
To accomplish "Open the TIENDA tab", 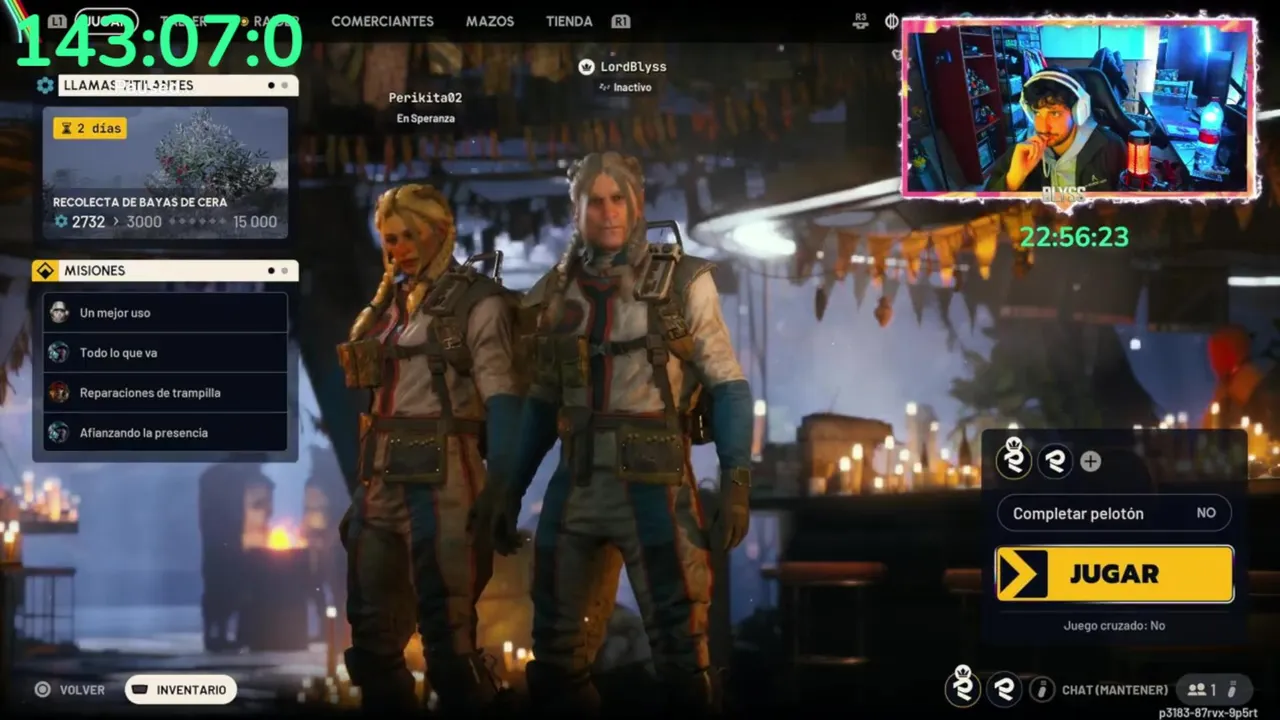I will 569,21.
